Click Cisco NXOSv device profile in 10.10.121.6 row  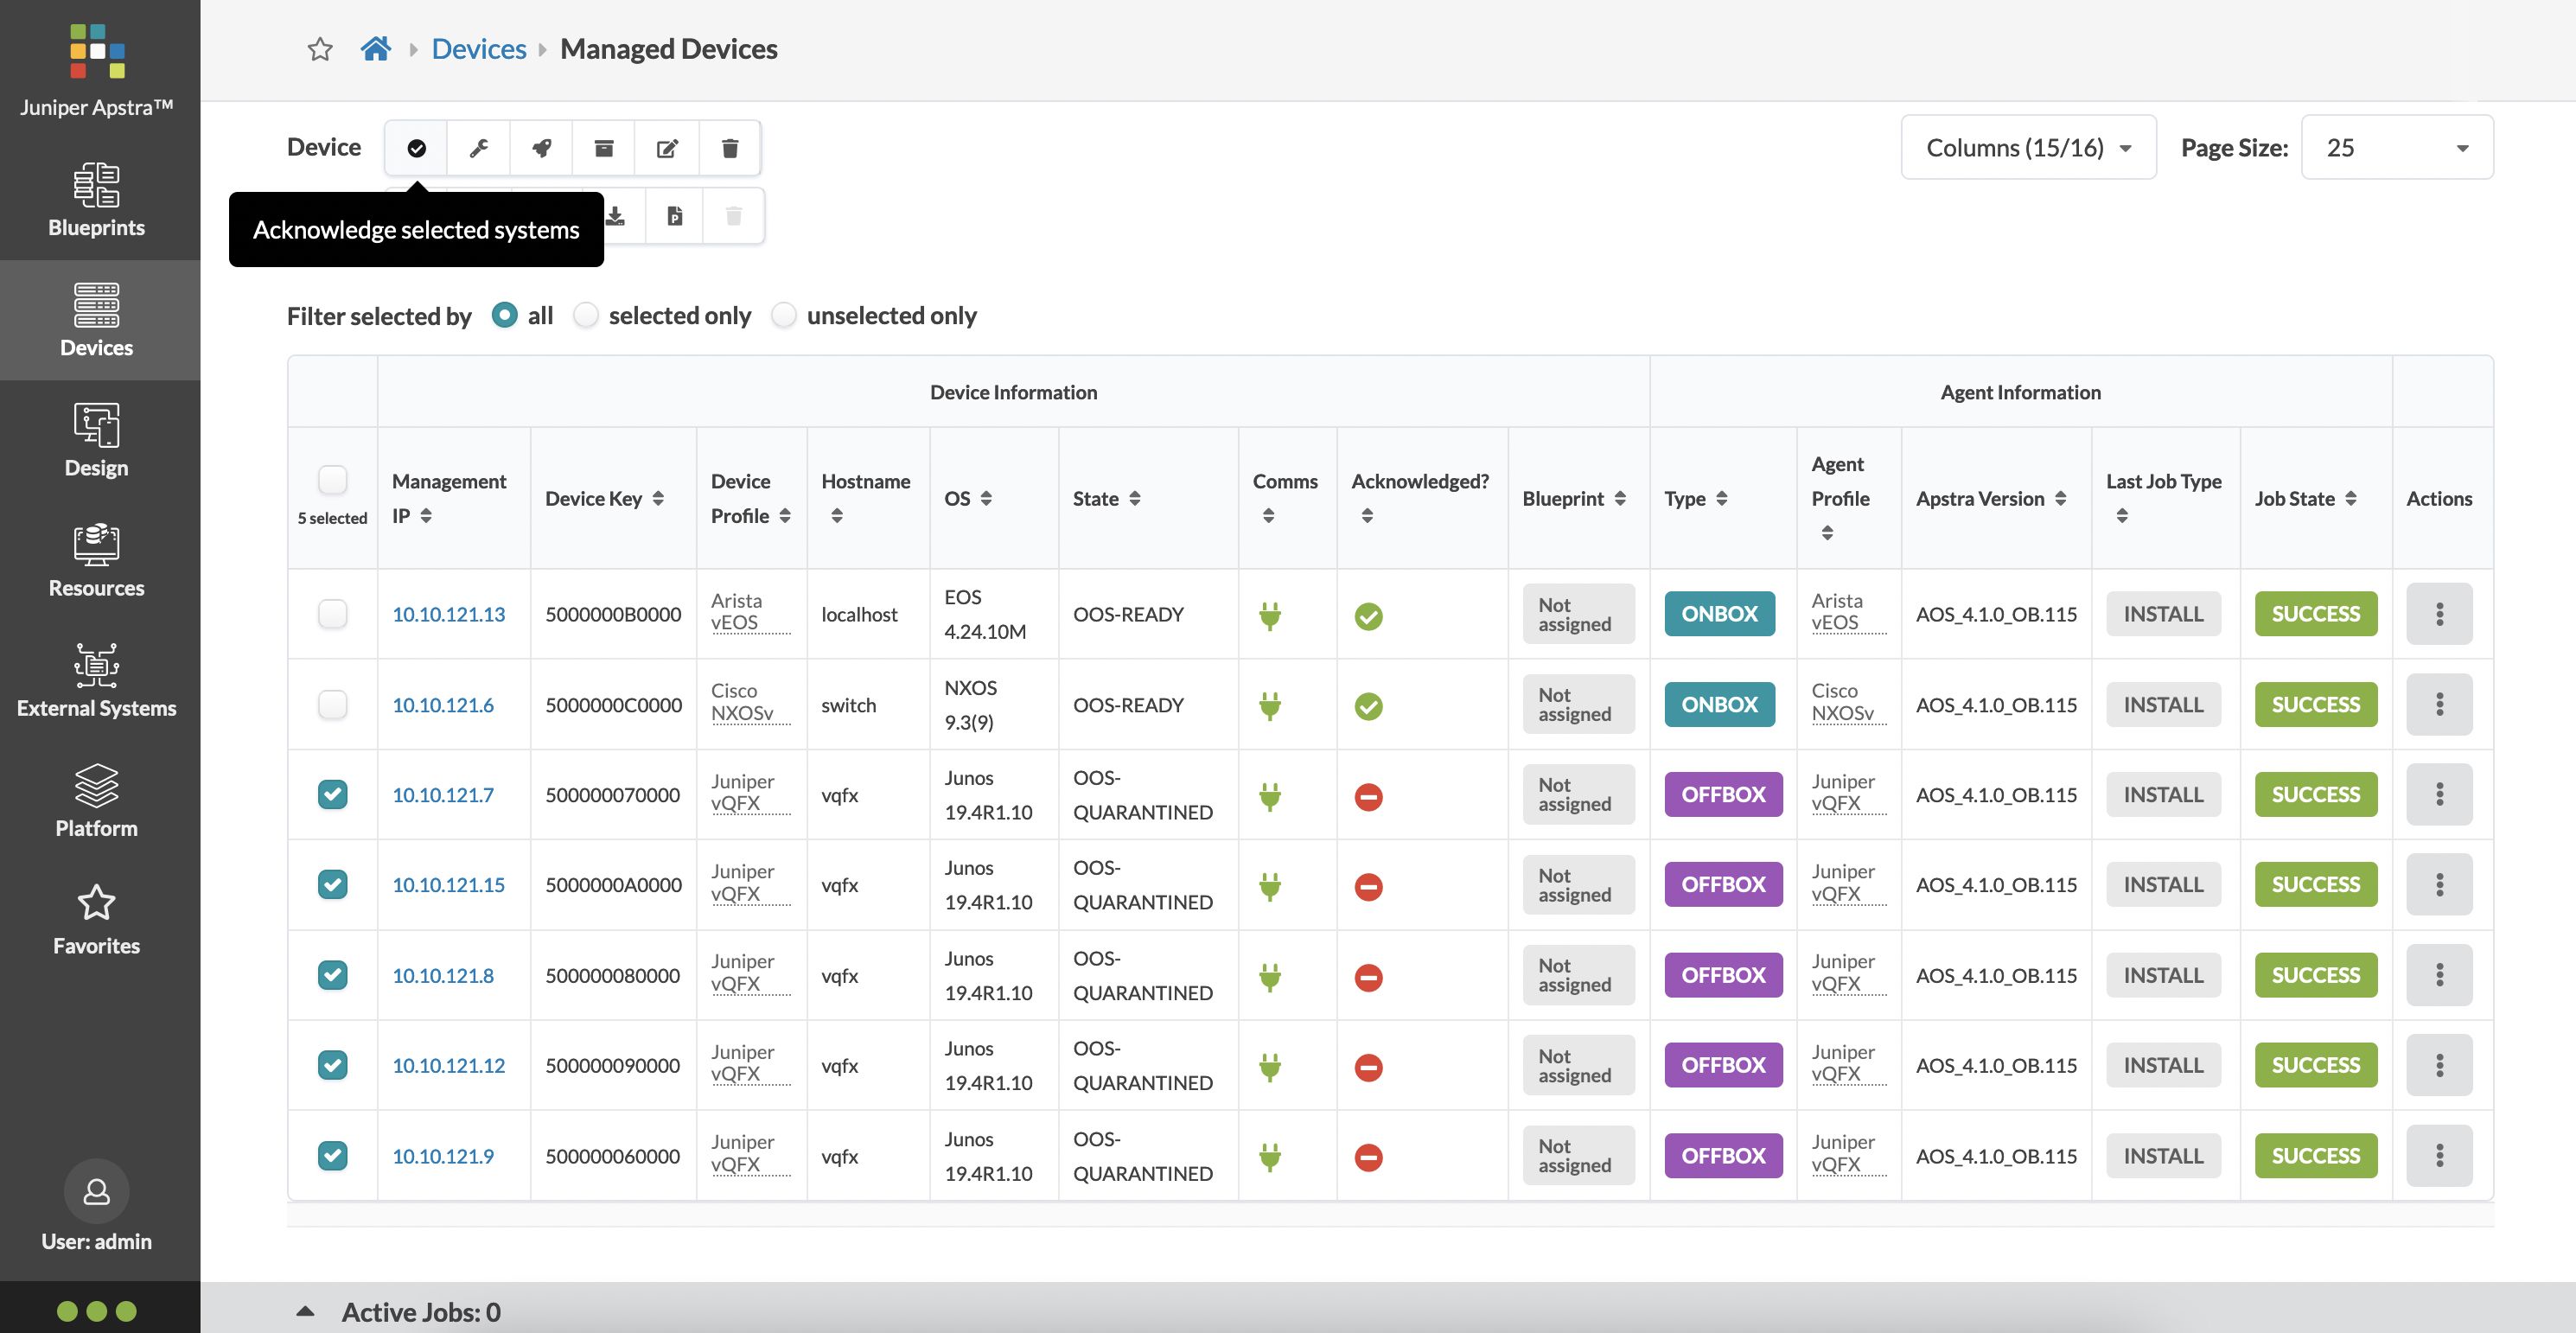(751, 702)
